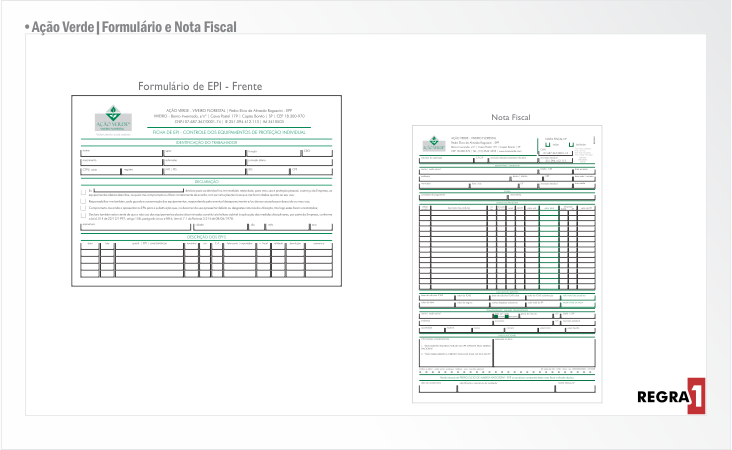Tick the 'Comprometo-me' declaration checkbox
Image resolution: width=732 pixels, height=450 pixels.
(x=83, y=208)
